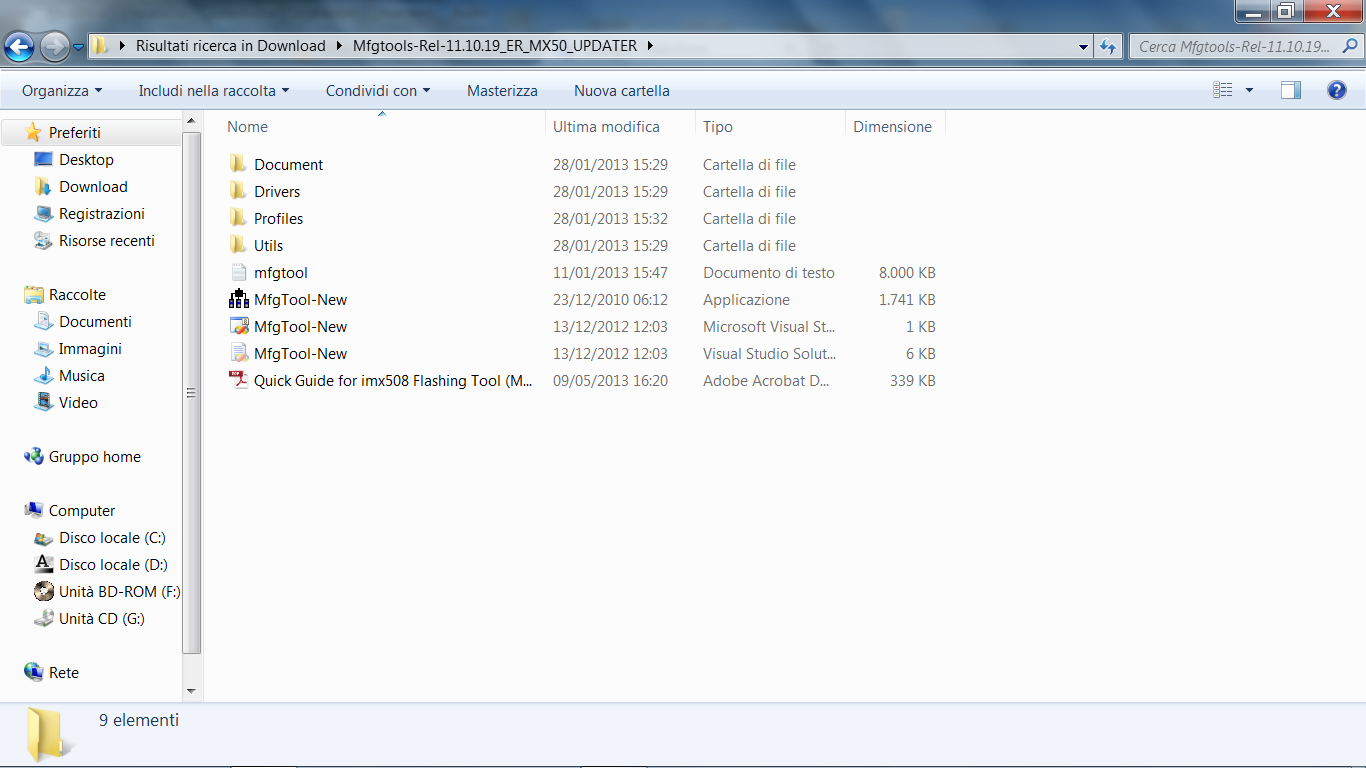Select Computer in the navigation pane

point(82,510)
